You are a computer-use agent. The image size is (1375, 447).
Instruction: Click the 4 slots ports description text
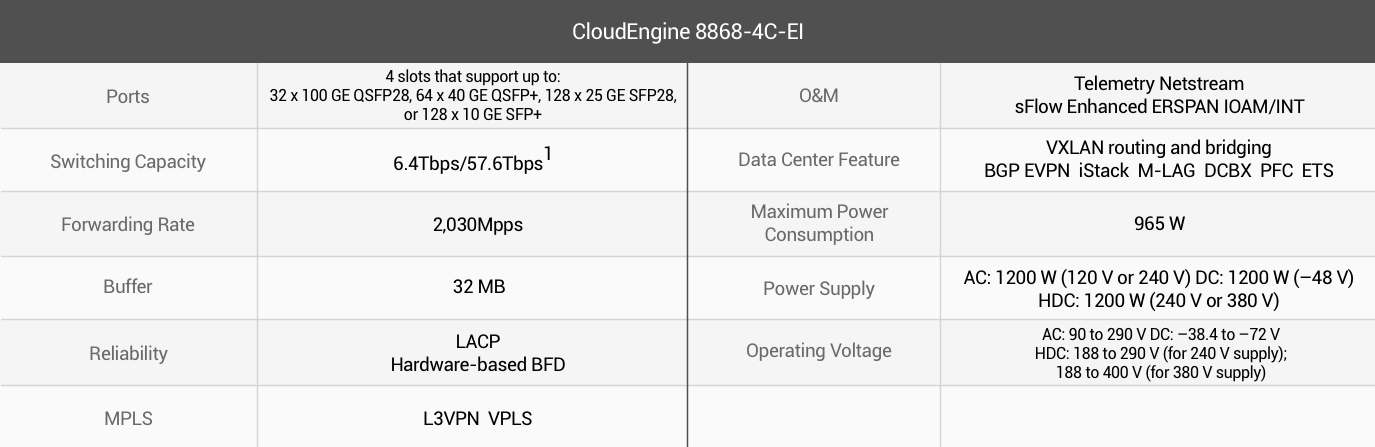click(x=473, y=96)
